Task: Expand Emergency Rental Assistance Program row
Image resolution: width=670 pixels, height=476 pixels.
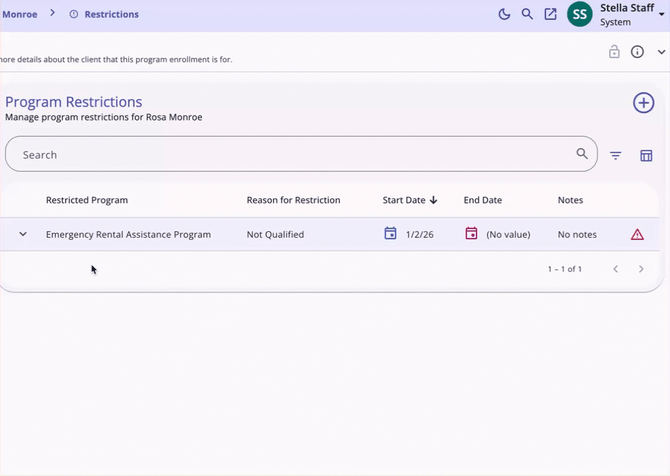Action: pos(22,234)
